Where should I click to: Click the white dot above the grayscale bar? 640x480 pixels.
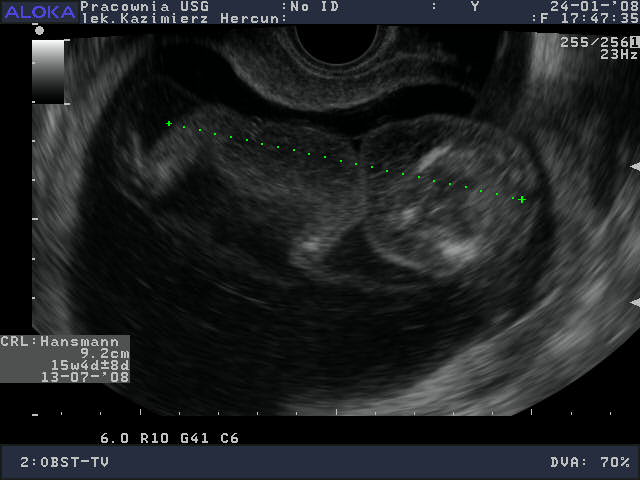(x=39, y=30)
